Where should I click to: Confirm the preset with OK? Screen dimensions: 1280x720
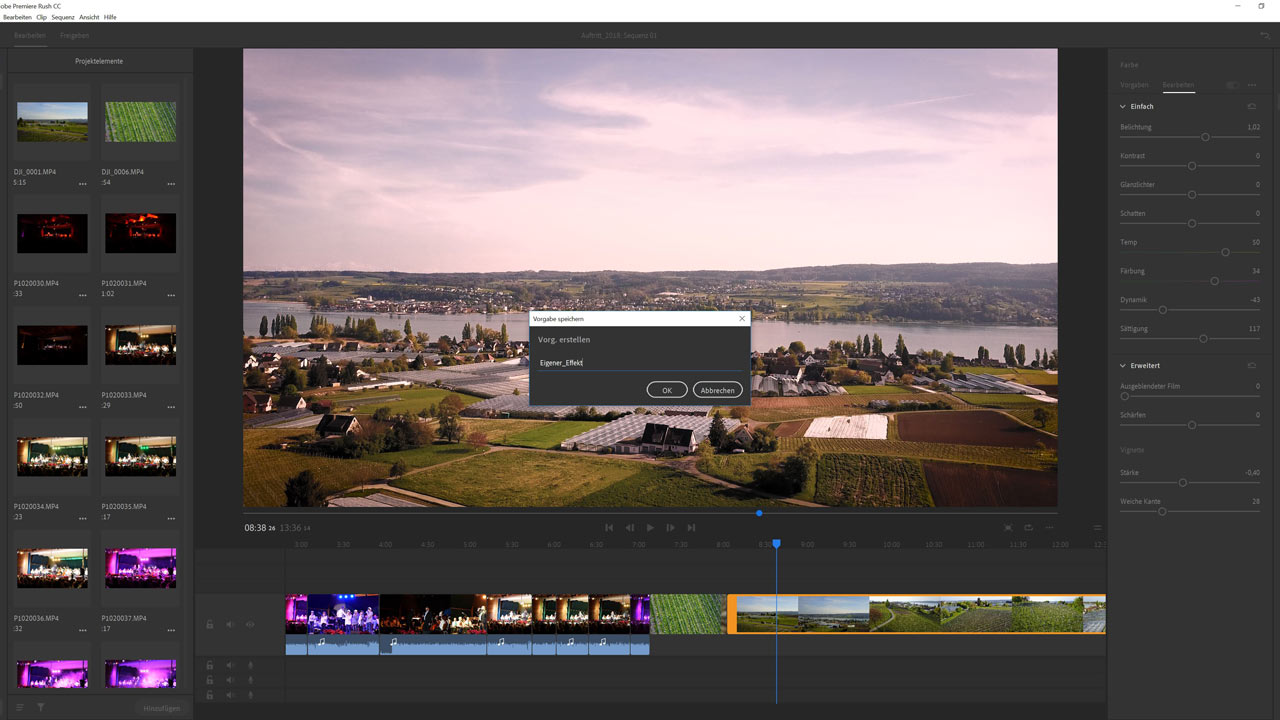(667, 390)
